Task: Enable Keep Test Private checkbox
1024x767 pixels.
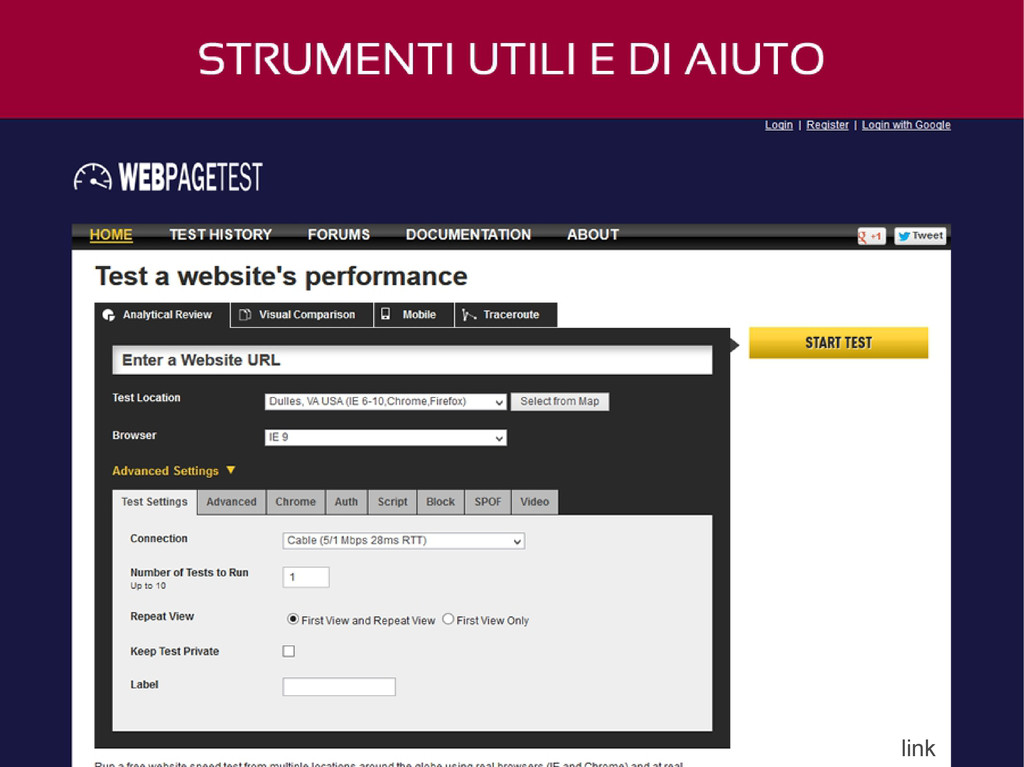Action: [x=288, y=651]
